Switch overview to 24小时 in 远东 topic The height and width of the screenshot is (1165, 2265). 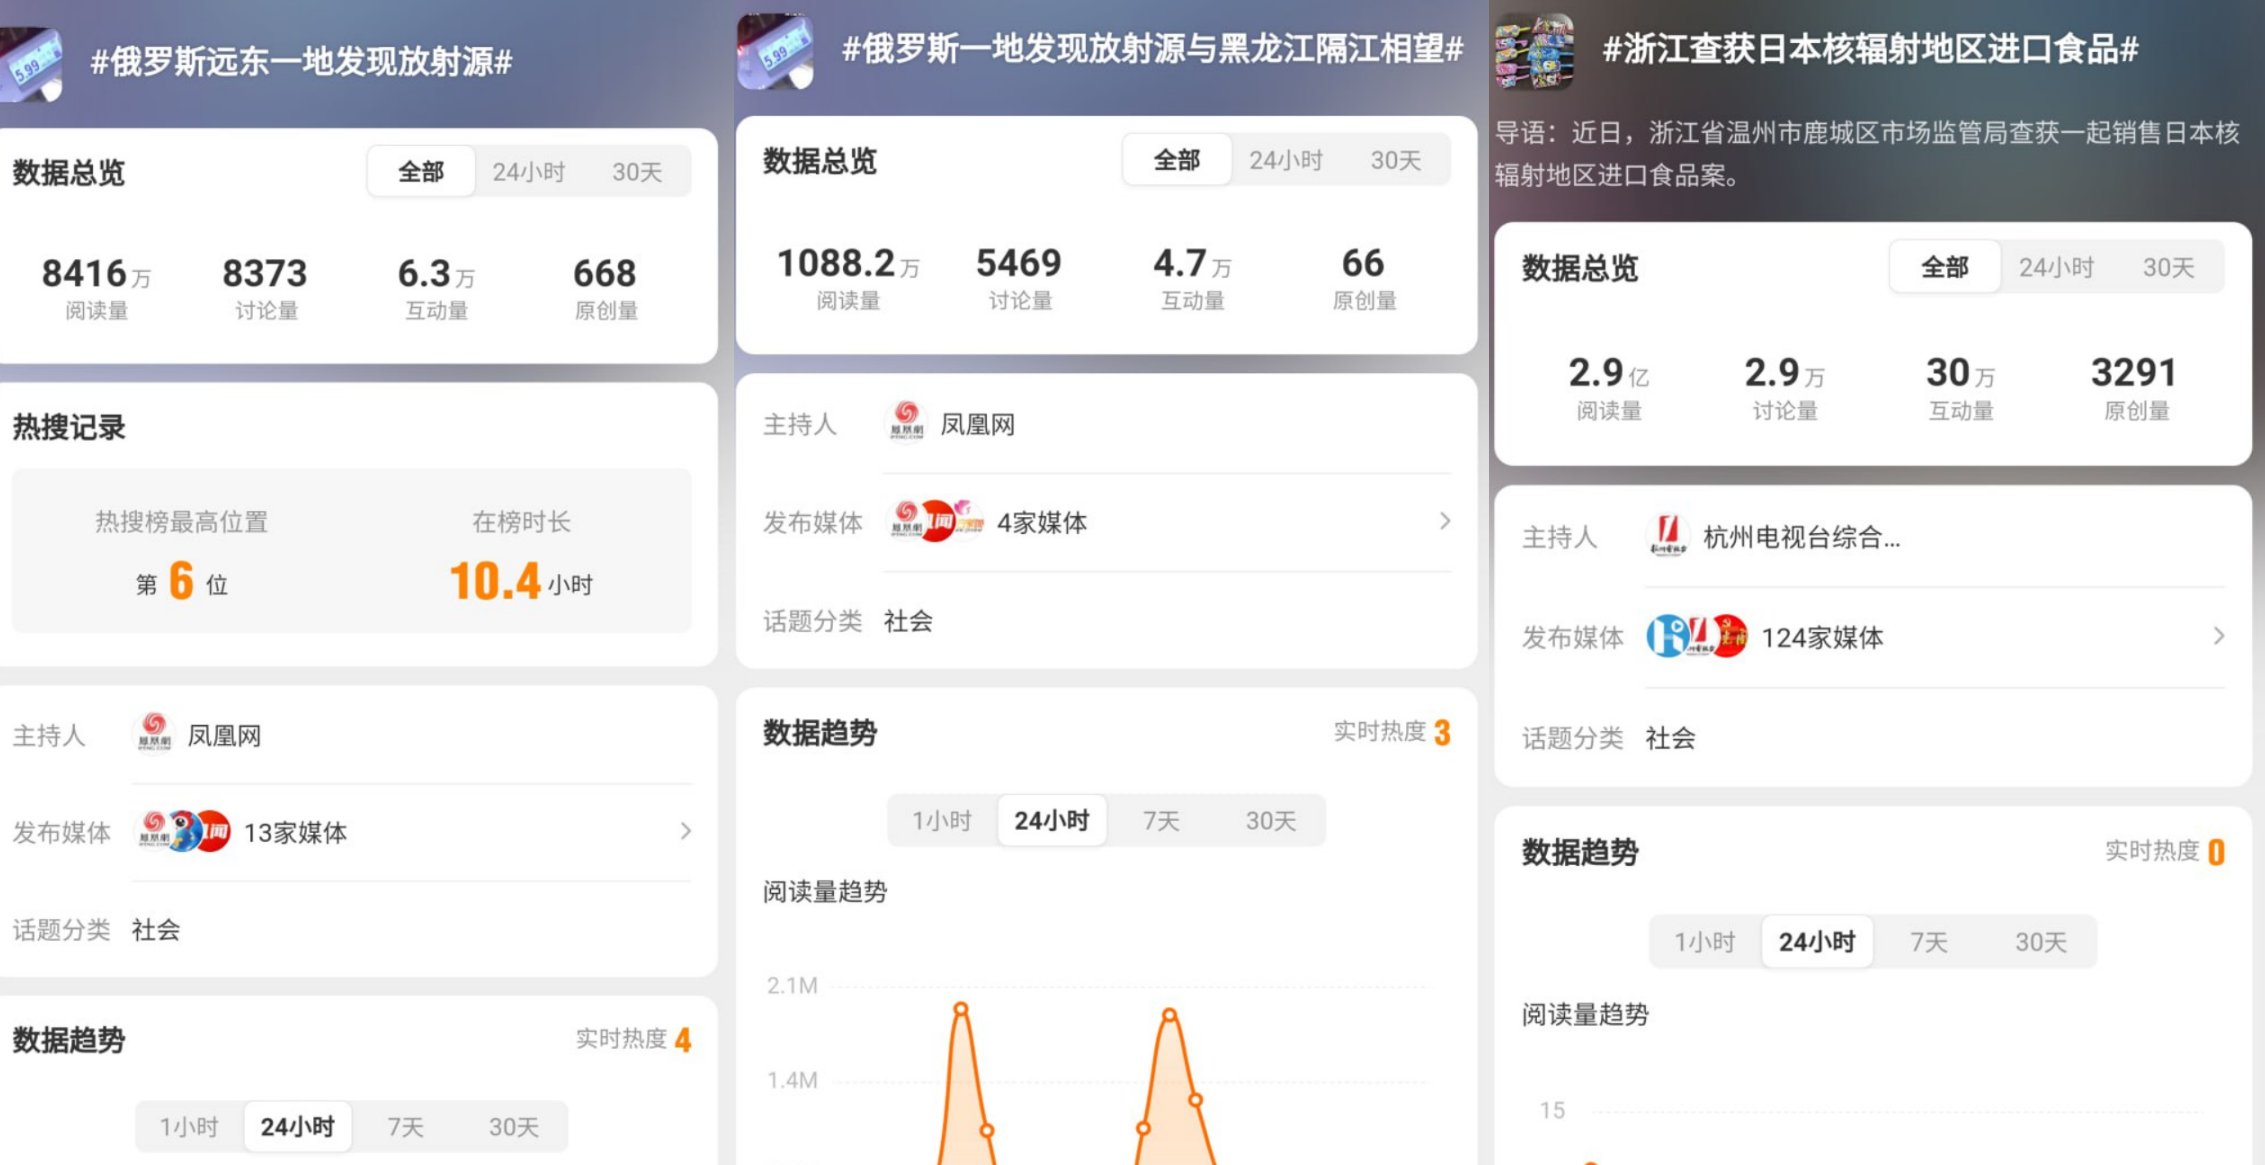(529, 172)
